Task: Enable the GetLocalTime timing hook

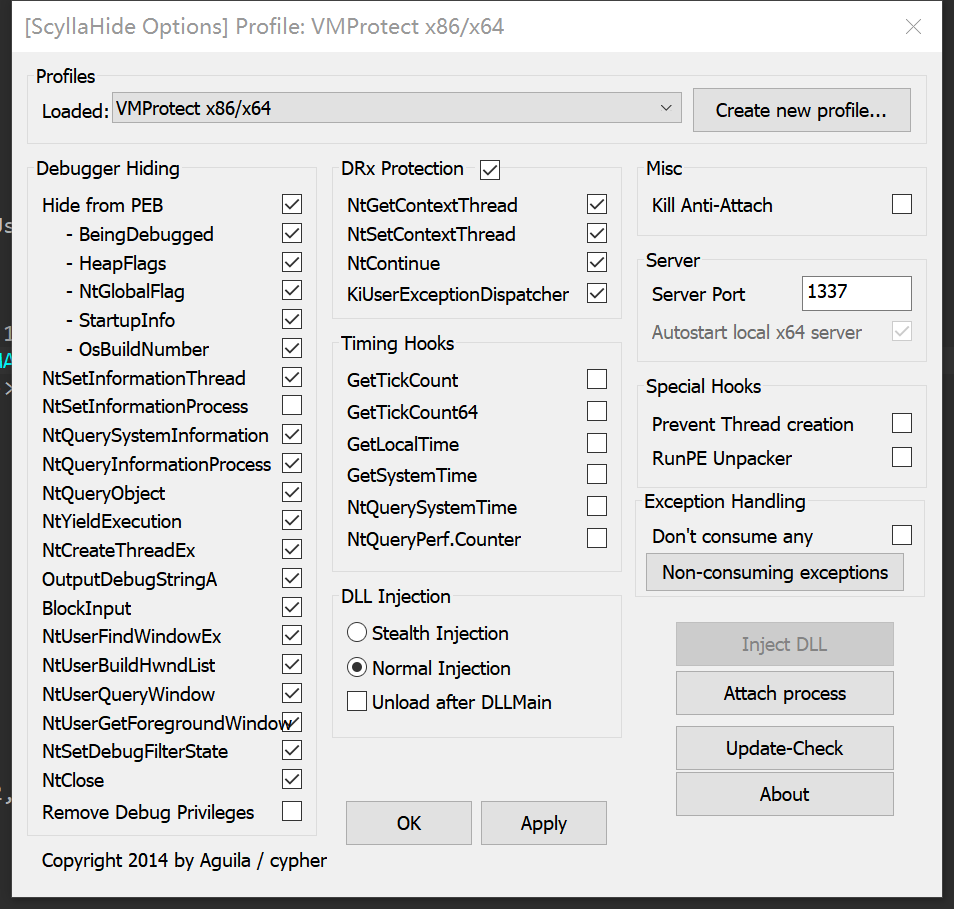Action: pos(597,443)
